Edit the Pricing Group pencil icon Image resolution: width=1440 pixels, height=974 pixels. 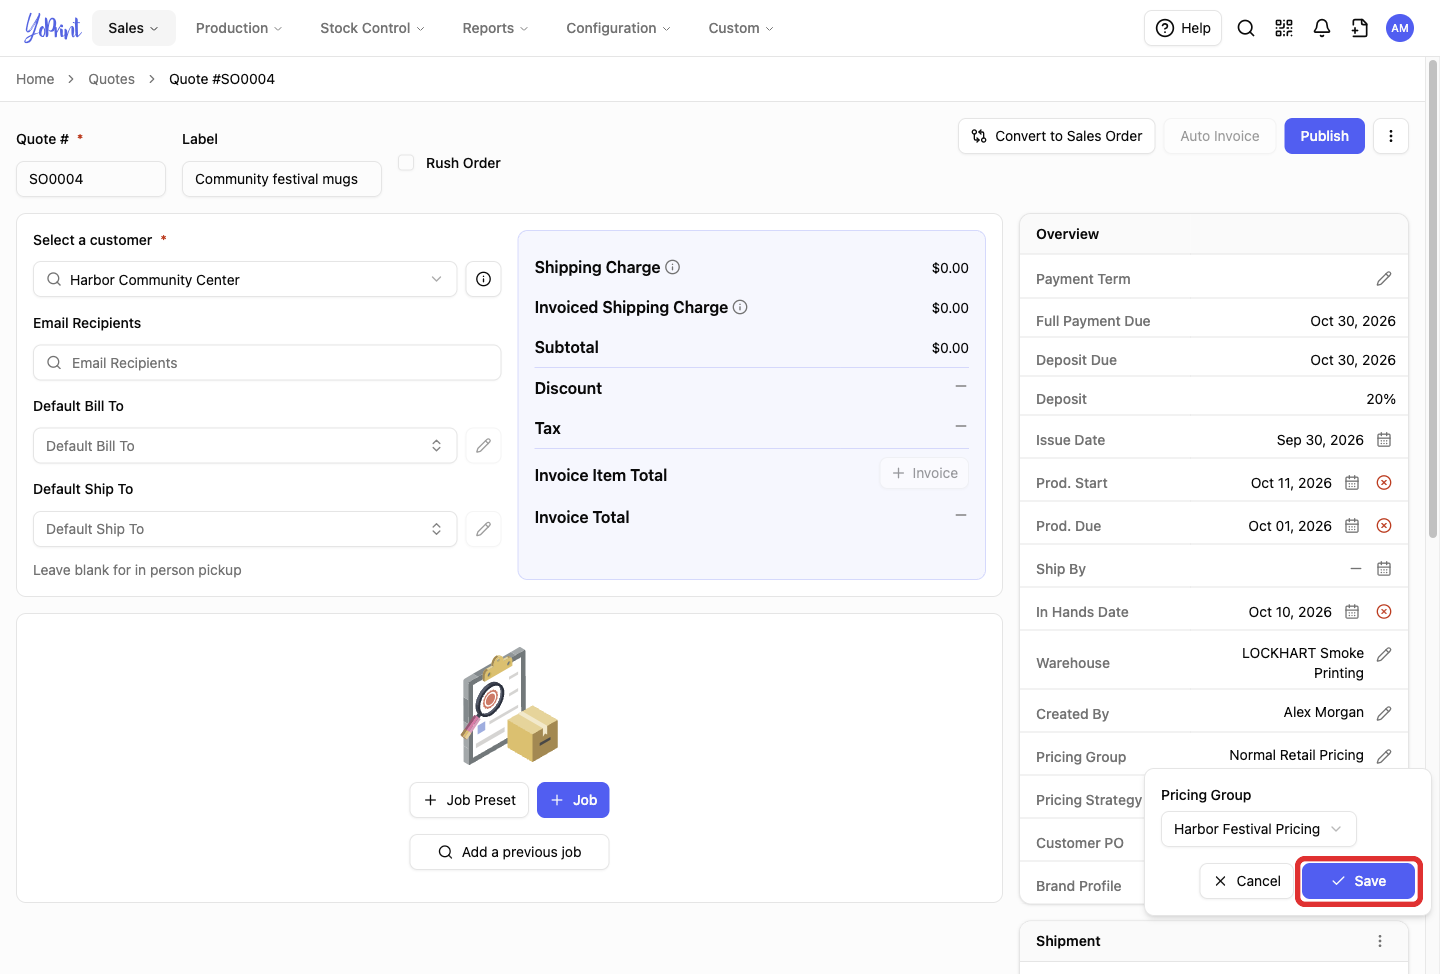[x=1384, y=756]
